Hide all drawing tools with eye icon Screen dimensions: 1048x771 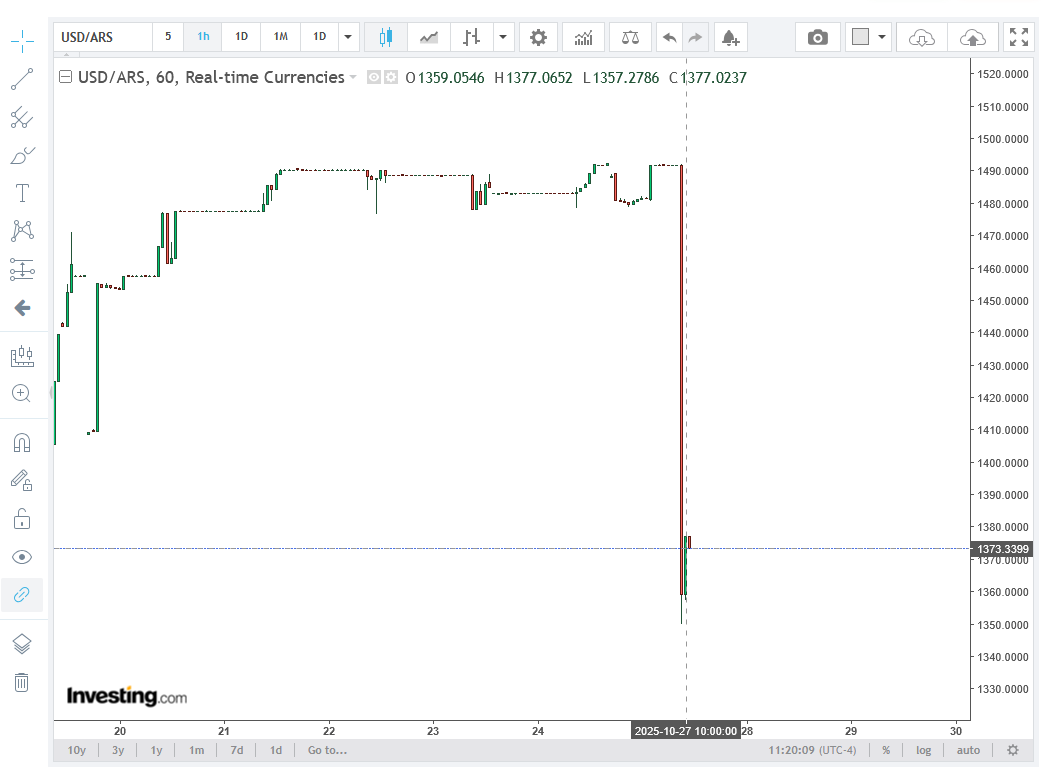point(22,557)
